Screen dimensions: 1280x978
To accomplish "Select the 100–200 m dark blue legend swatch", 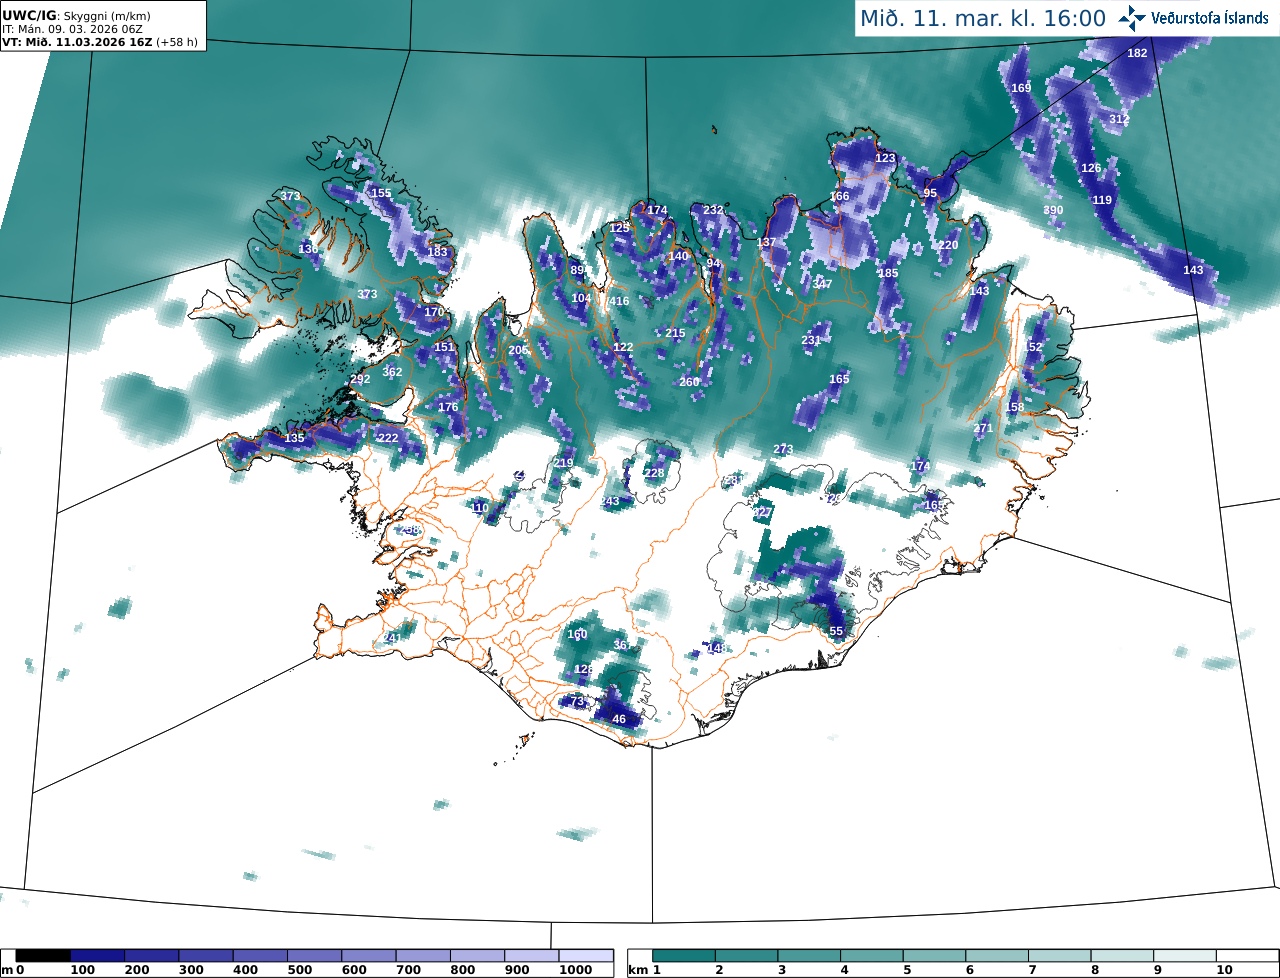I will (x=97, y=956).
